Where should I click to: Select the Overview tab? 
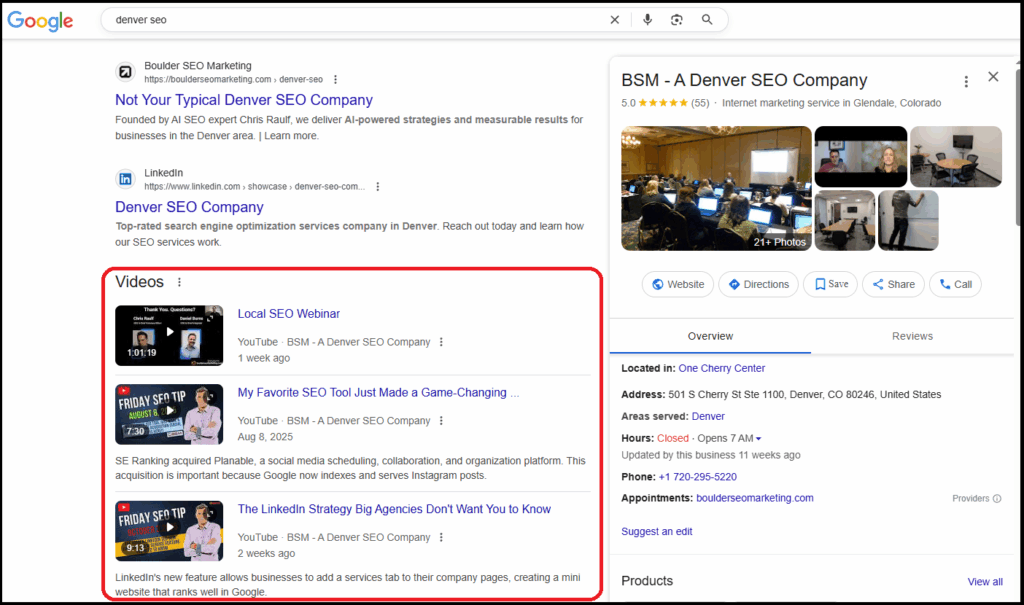pos(710,336)
